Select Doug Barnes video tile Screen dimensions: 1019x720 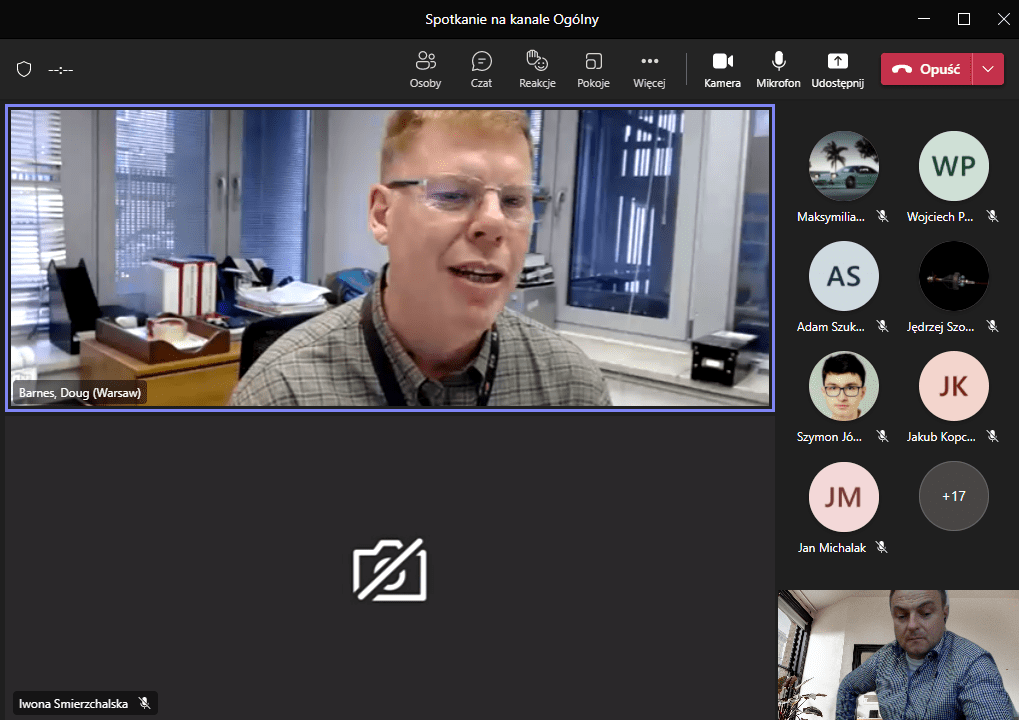pos(390,258)
